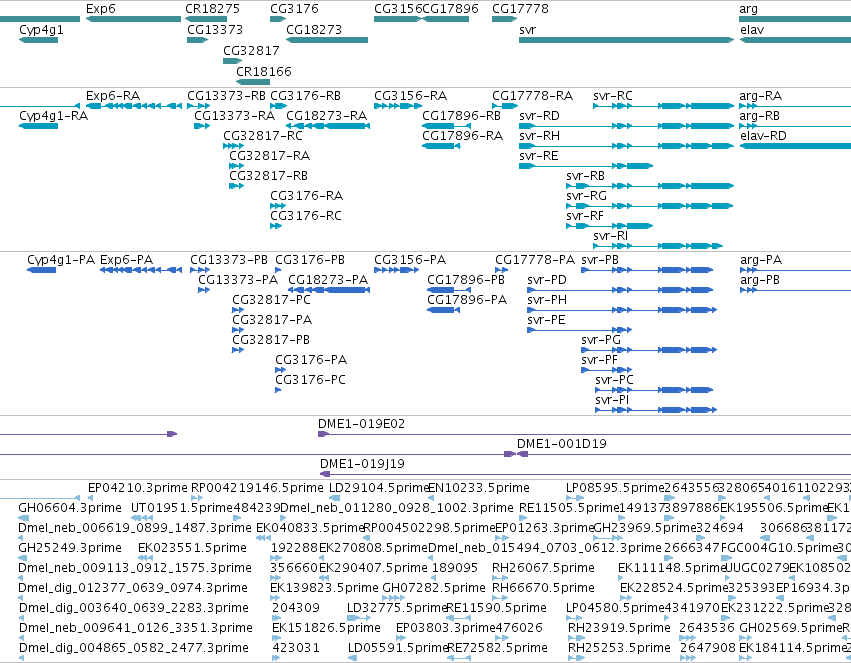Select the RH25253.5prime EST label

[x=619, y=648]
